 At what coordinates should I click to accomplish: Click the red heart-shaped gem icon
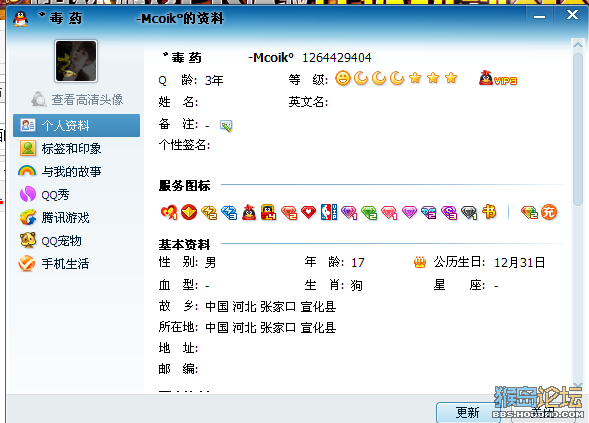pos(308,212)
